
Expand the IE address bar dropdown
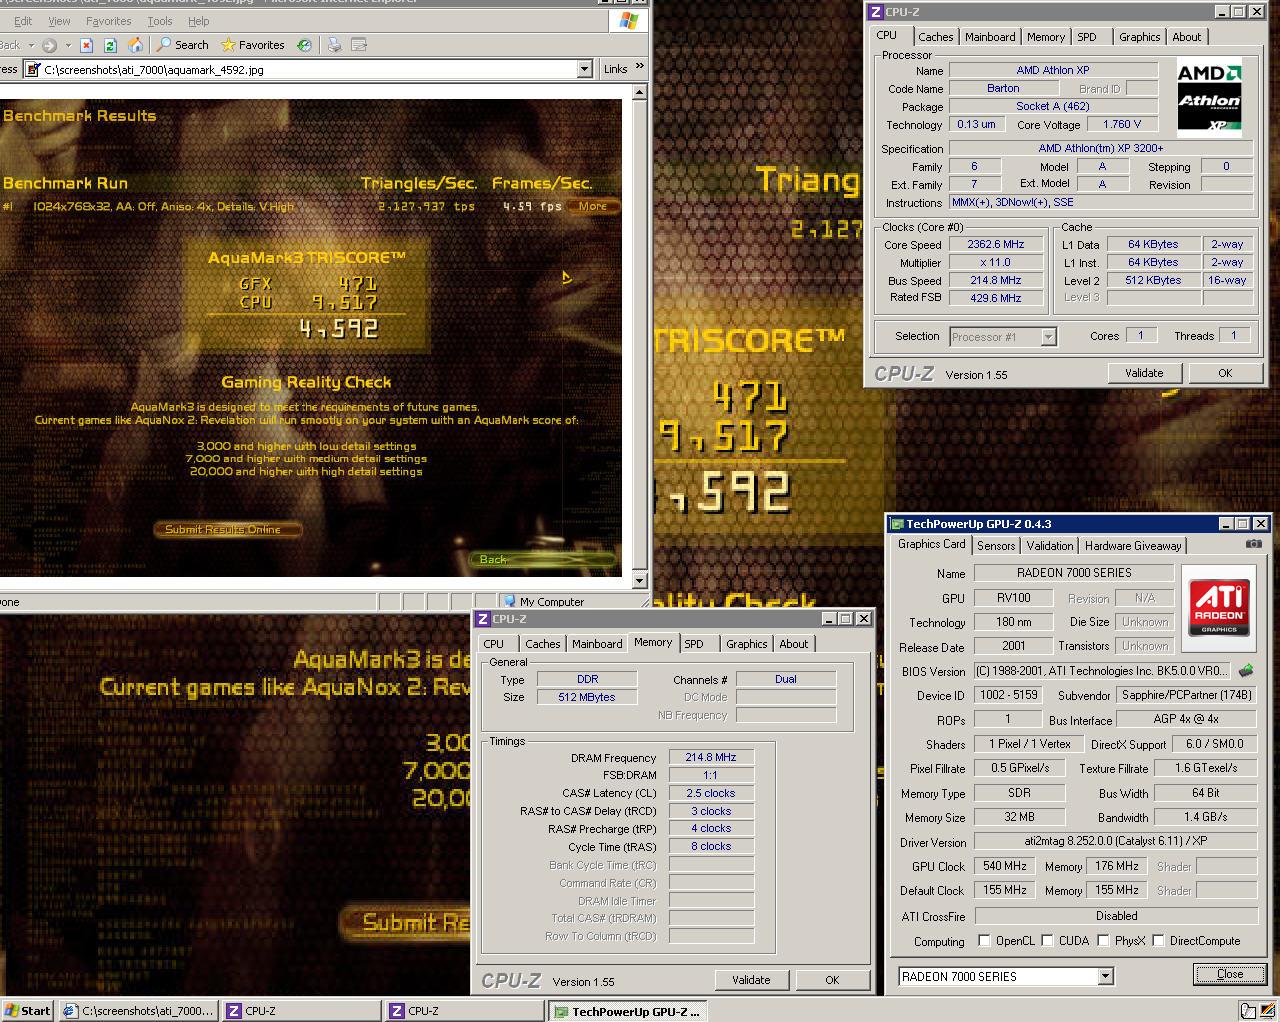[x=585, y=70]
